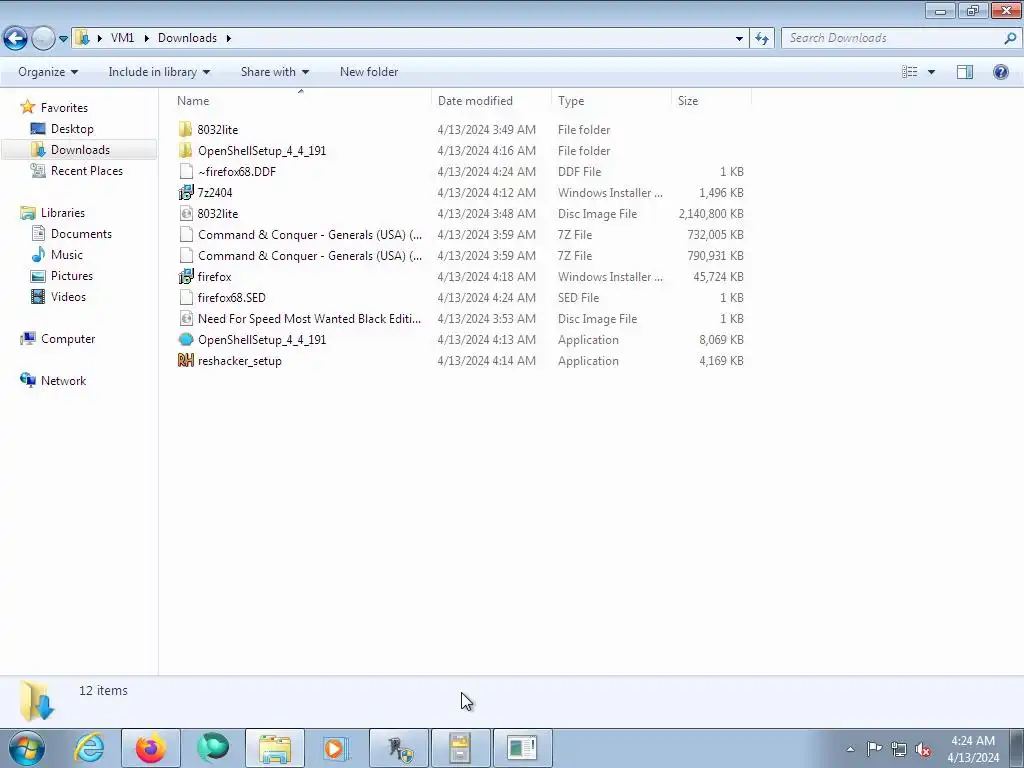The width and height of the screenshot is (1024, 768).
Task: Open the green panel taskbar icon
Action: pyautogui.click(x=522, y=748)
